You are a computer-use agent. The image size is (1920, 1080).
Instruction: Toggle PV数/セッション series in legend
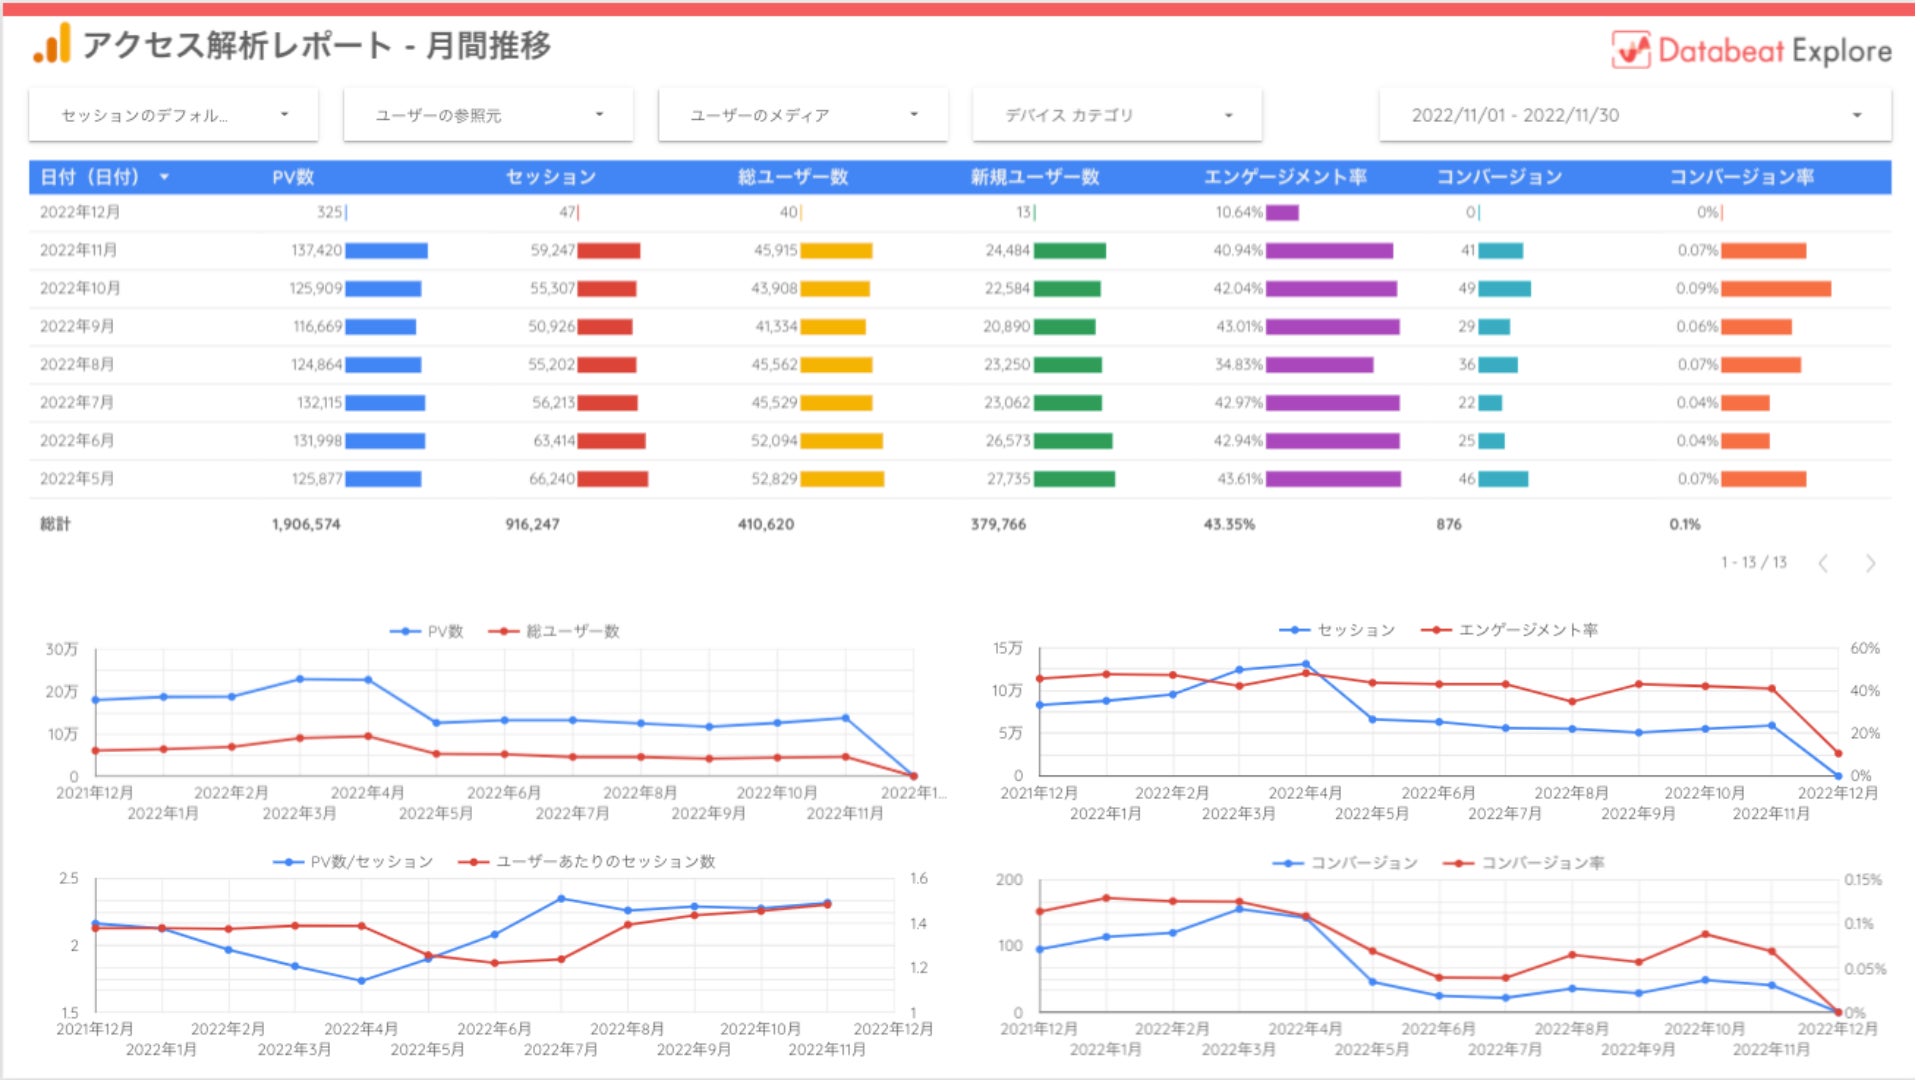tap(371, 862)
